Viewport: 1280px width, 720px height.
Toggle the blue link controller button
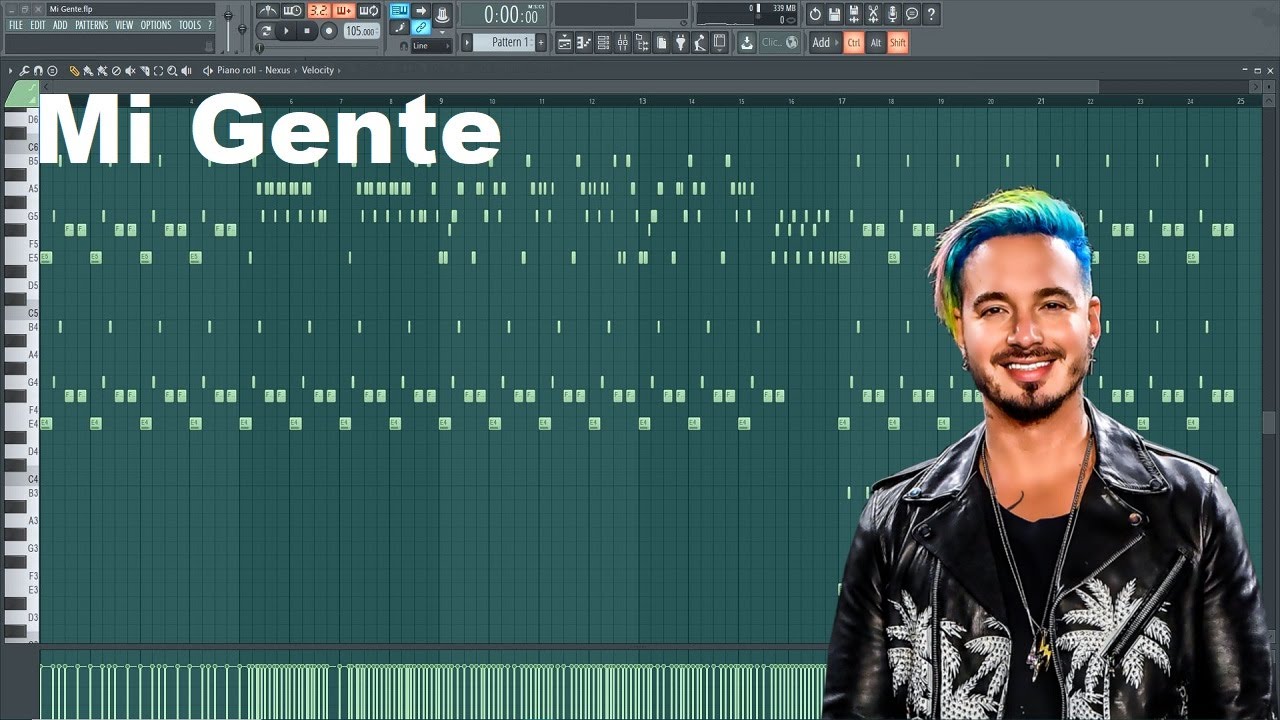(421, 27)
